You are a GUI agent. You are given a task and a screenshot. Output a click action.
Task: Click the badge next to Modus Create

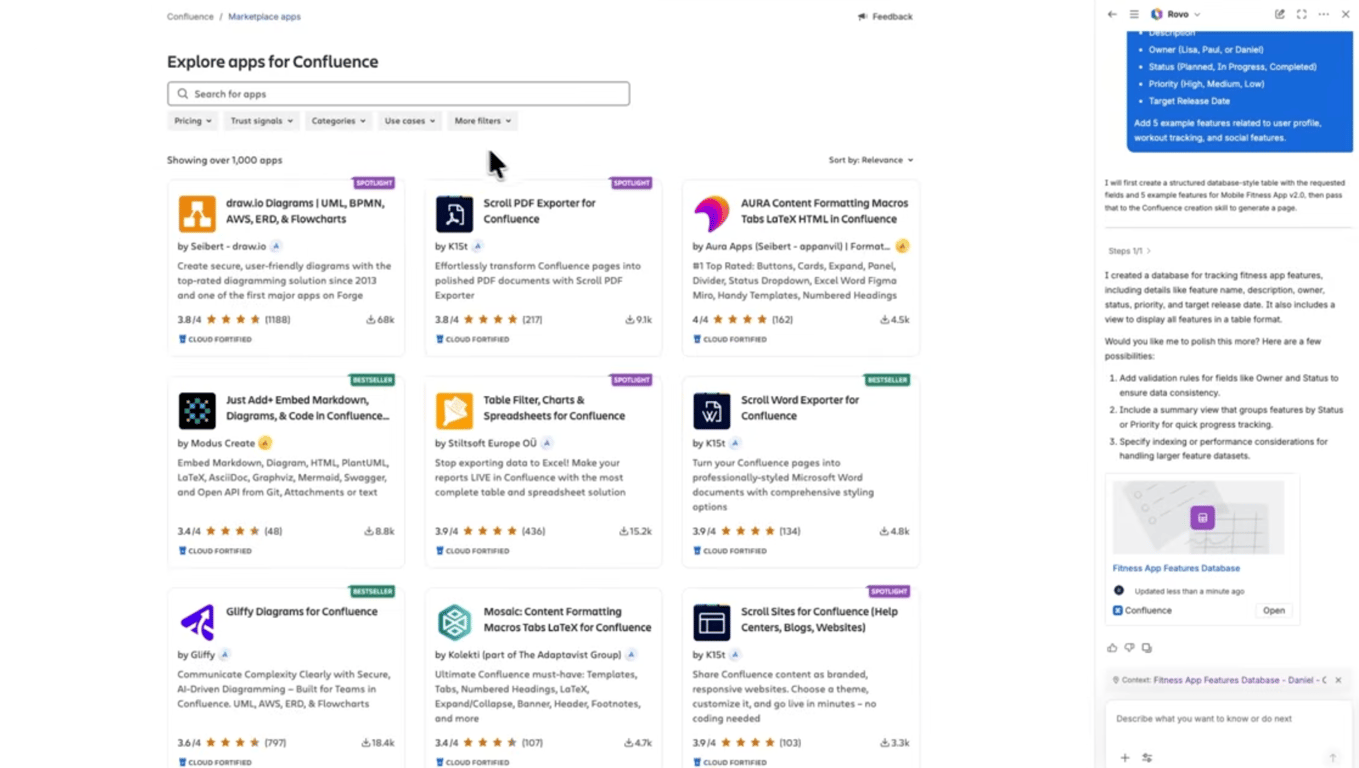(x=265, y=443)
